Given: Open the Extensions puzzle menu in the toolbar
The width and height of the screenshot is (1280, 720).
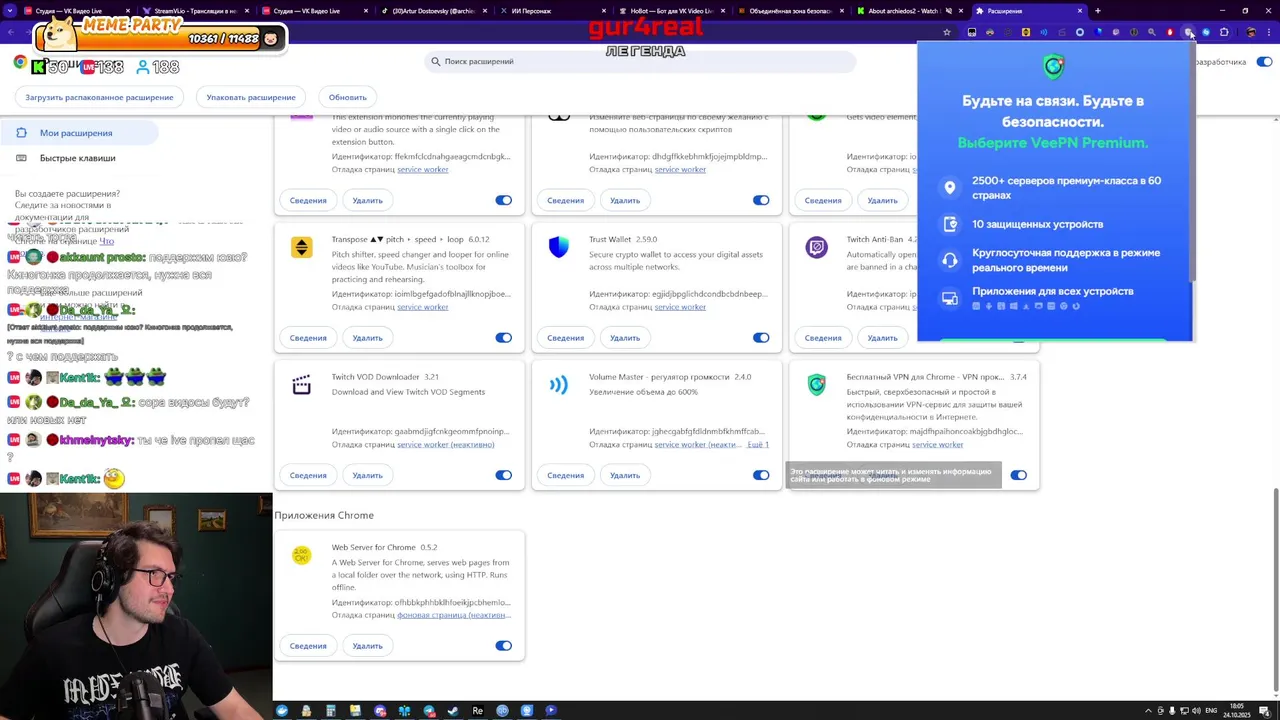Looking at the screenshot, I should pos(1224,32).
